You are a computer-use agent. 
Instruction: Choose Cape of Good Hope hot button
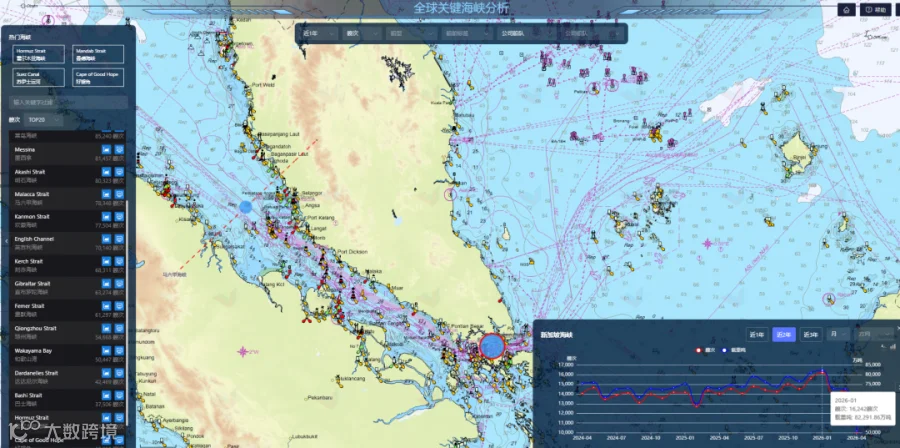99,77
